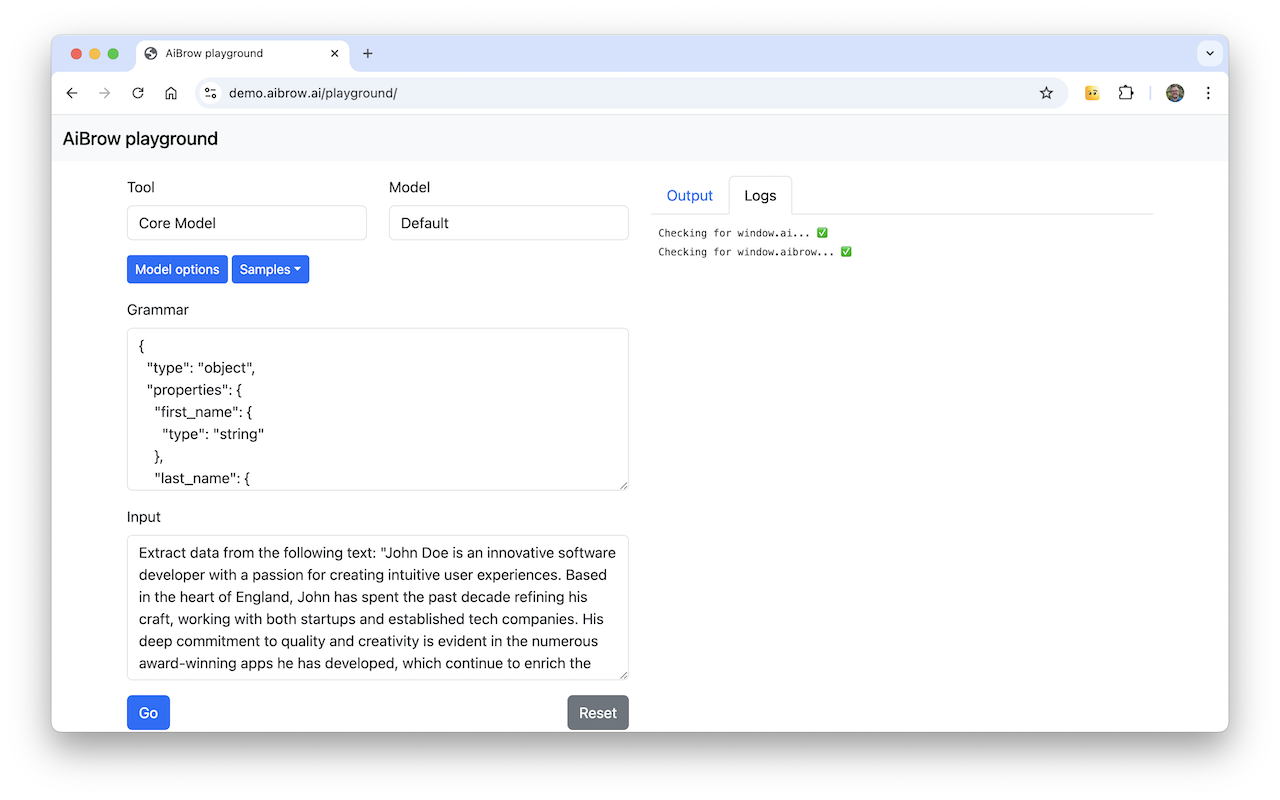This screenshot has width=1280, height=800.
Task: Click the Go button
Action: (x=148, y=713)
